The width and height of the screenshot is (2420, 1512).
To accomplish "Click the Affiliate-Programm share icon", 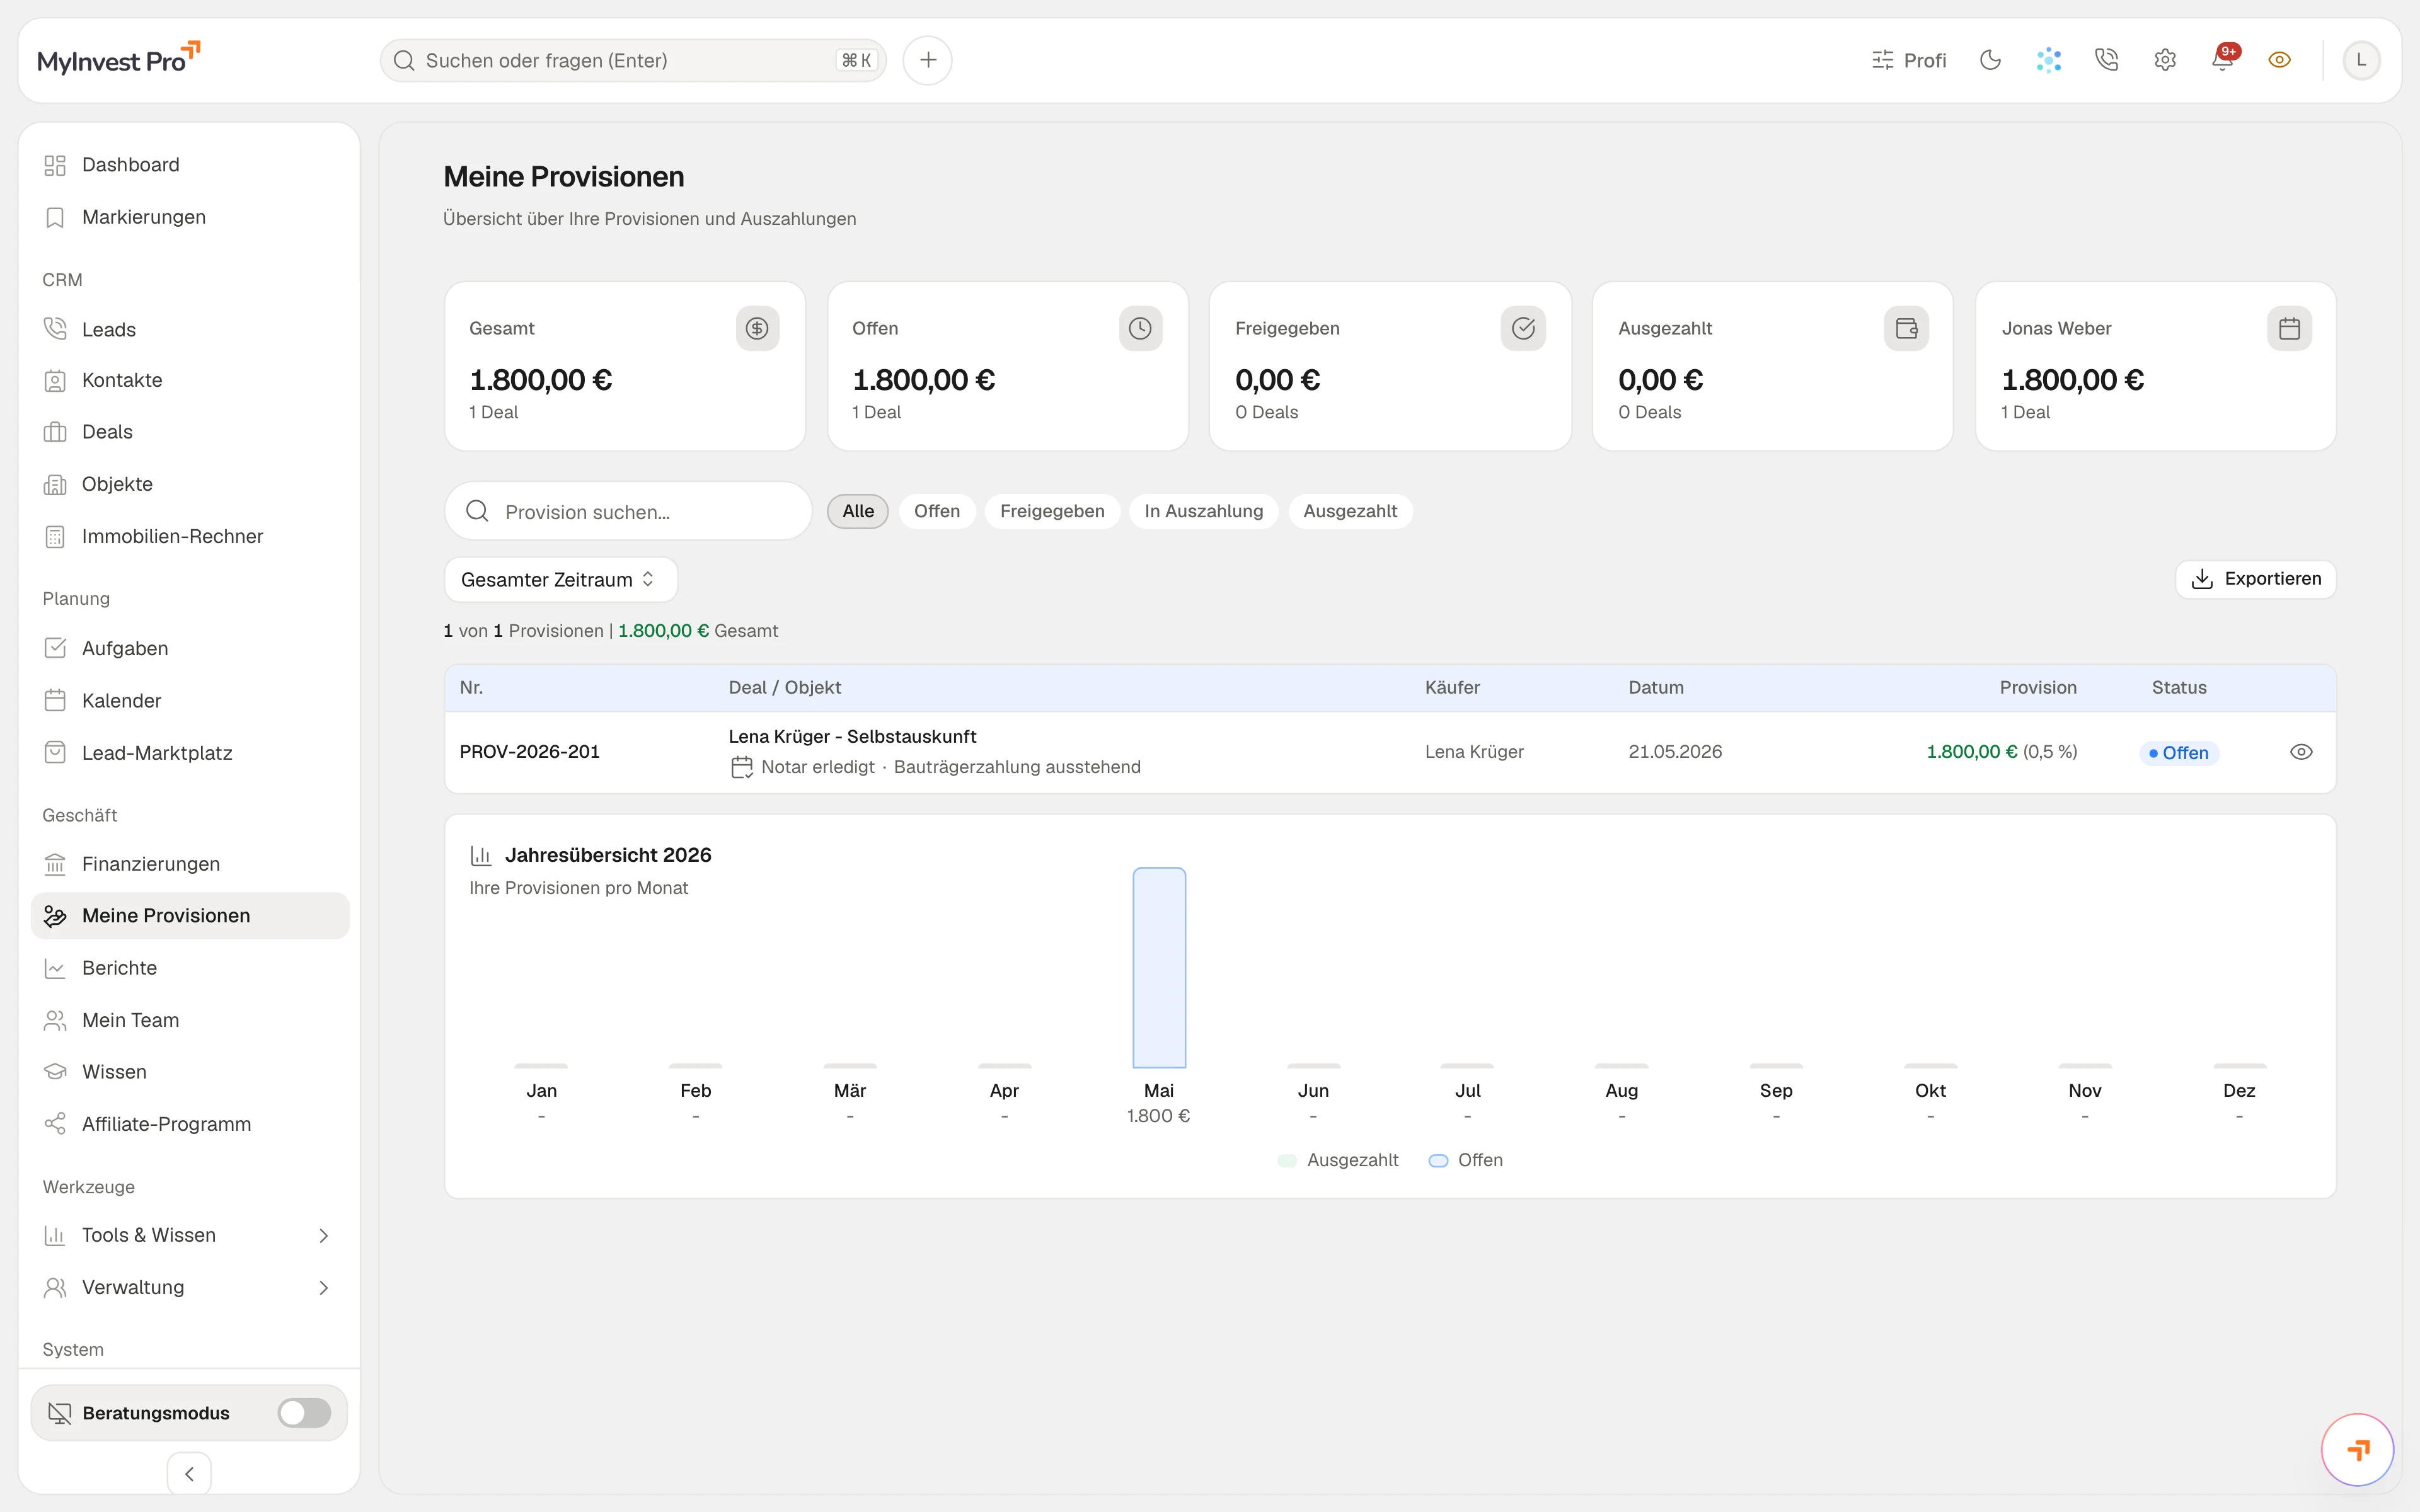I will pos(55,1124).
